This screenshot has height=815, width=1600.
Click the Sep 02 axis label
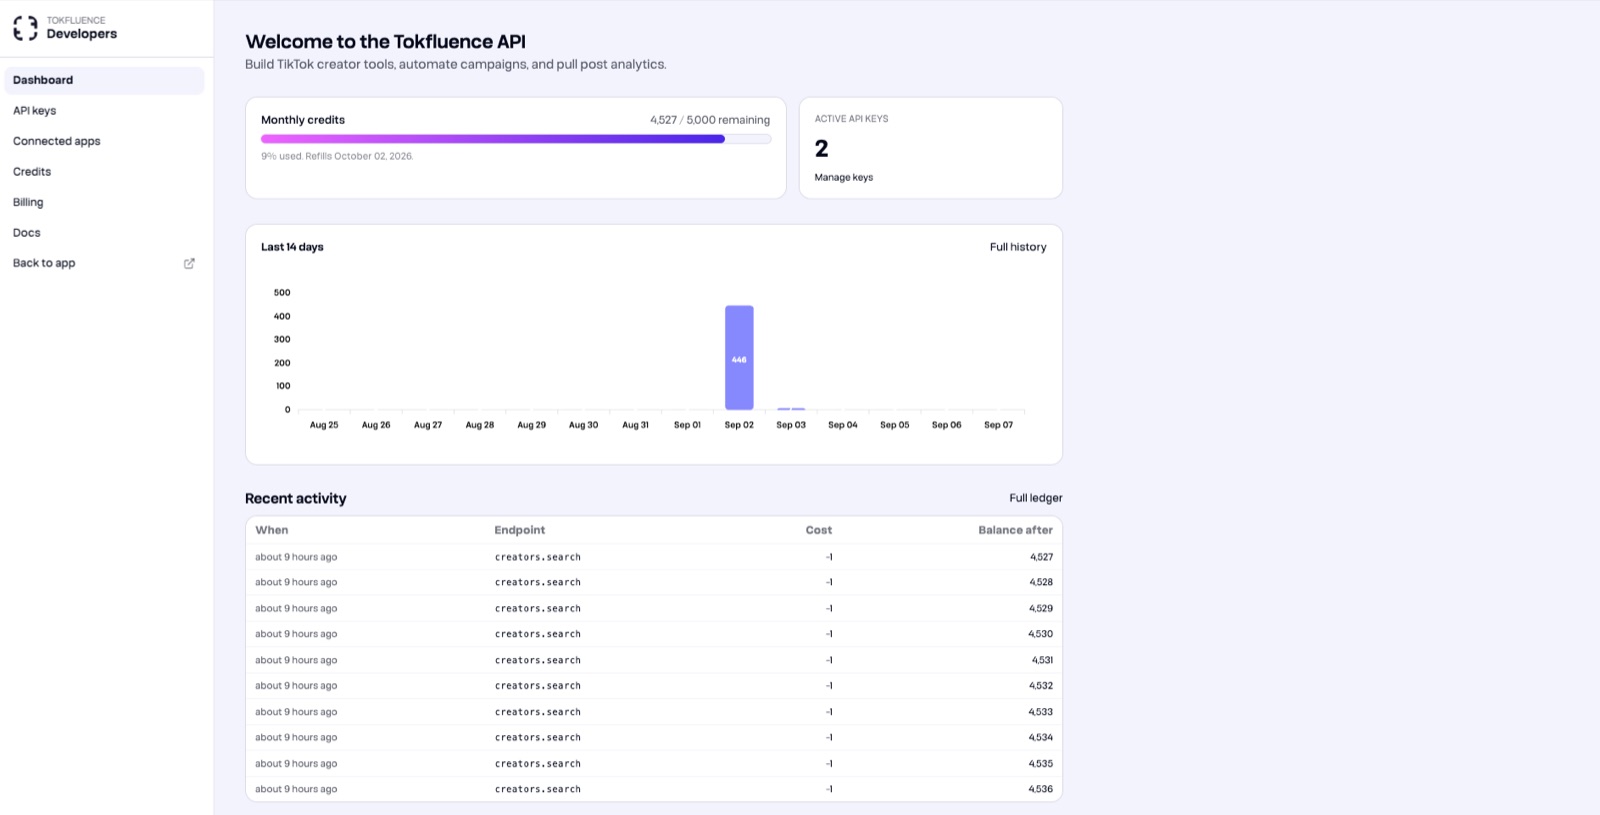coord(739,425)
